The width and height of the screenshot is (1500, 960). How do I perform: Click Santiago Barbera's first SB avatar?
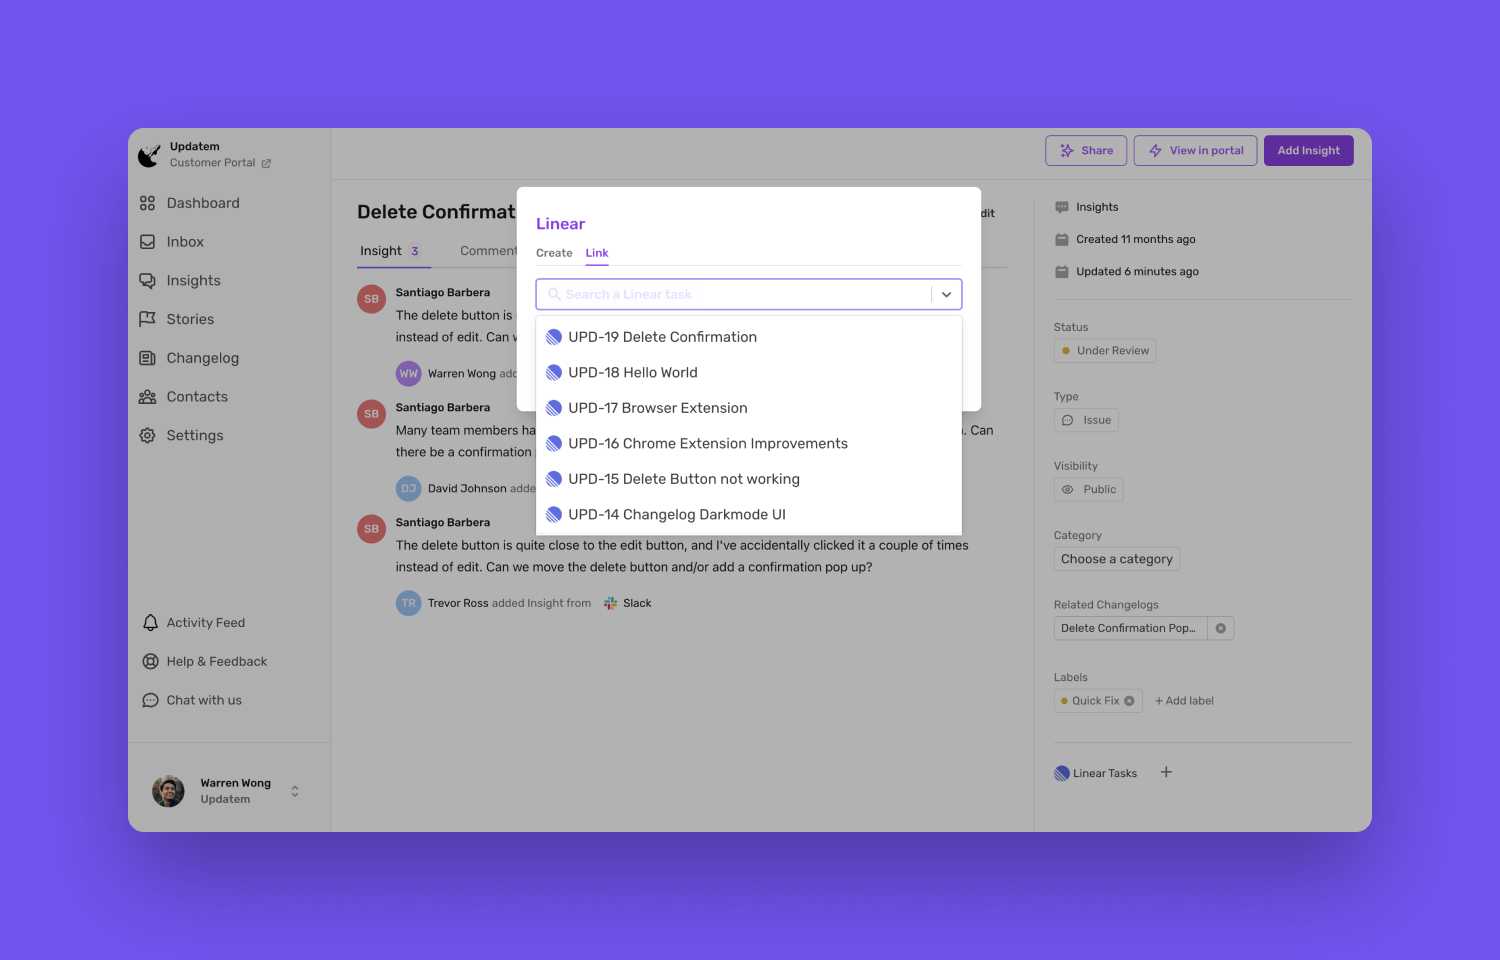pyautogui.click(x=372, y=299)
